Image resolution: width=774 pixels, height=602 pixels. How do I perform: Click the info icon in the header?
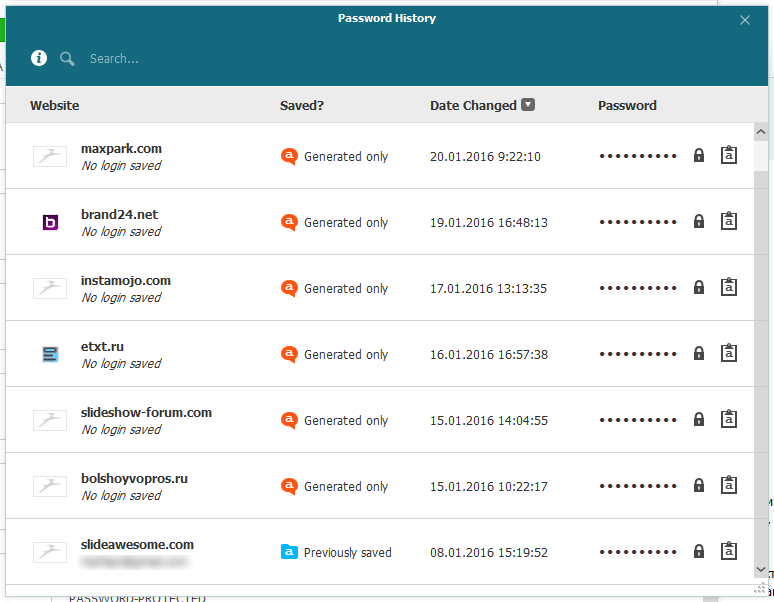coord(39,58)
